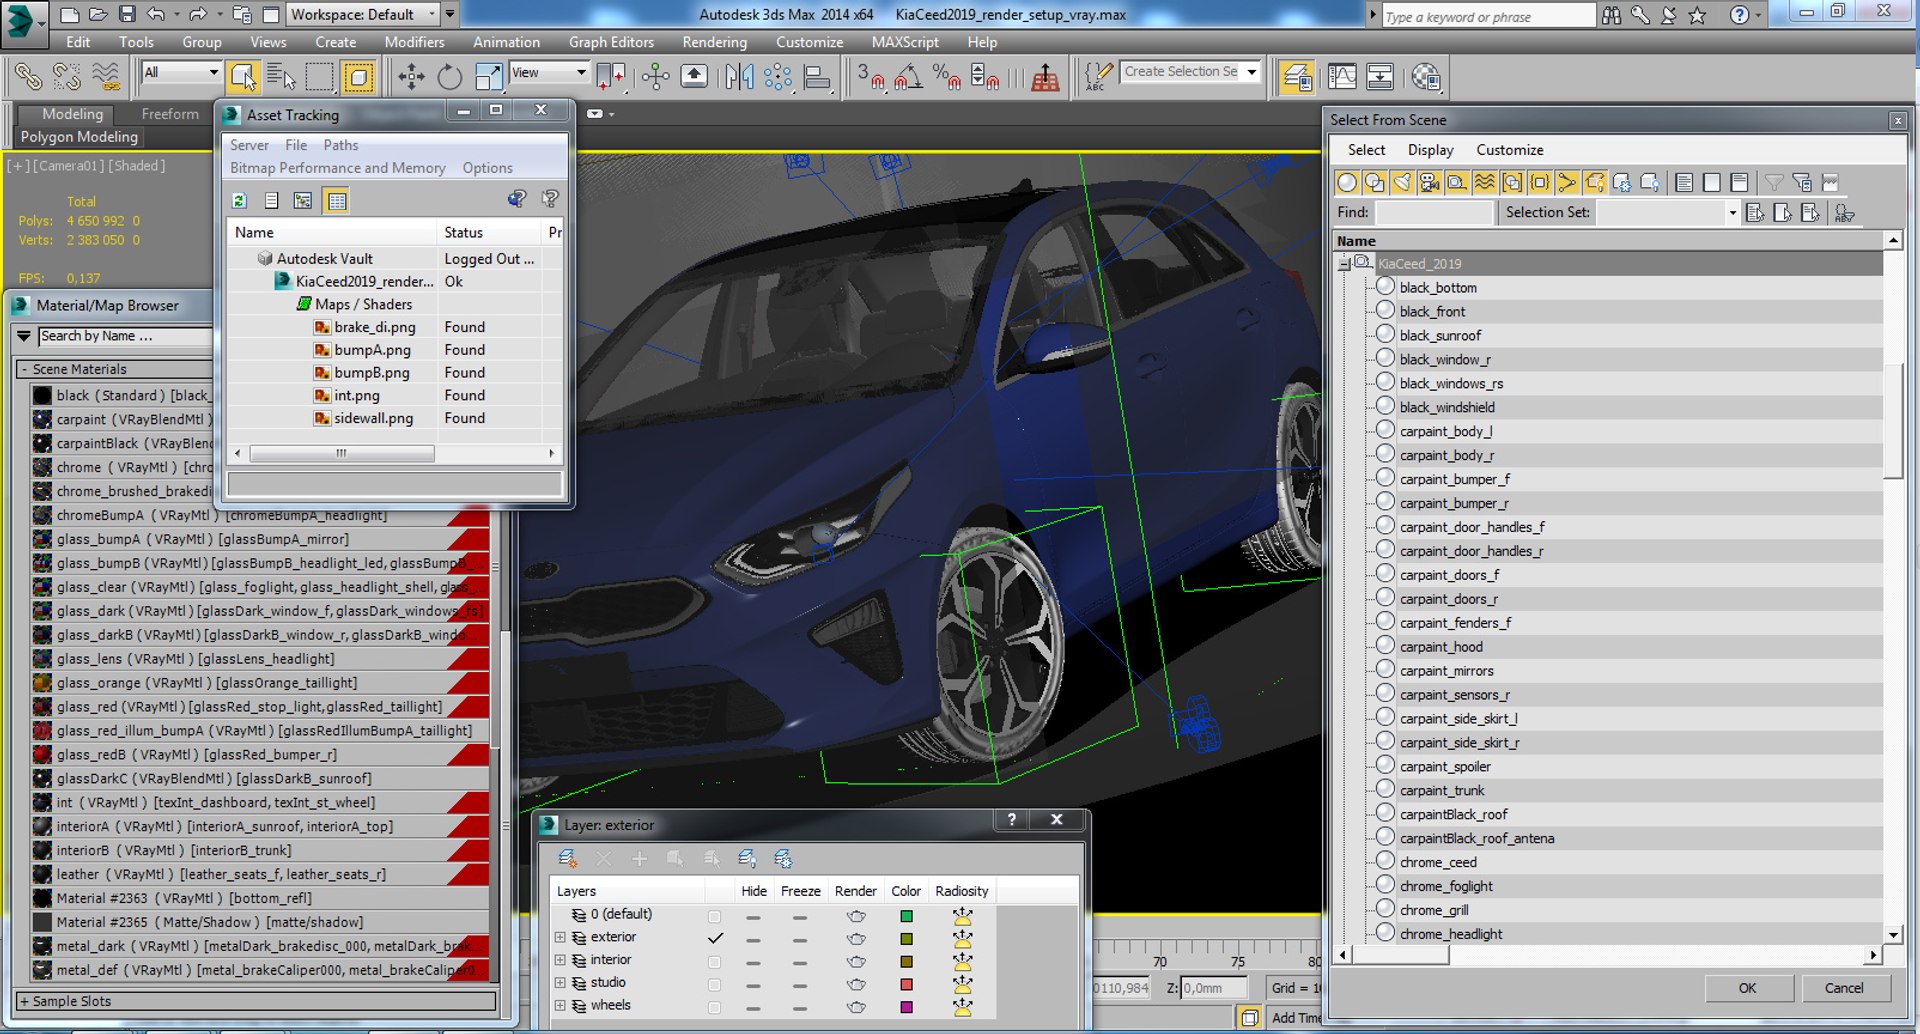Activate the Select and Scale tool
Viewport: 1920px width, 1034px height.
click(488, 77)
